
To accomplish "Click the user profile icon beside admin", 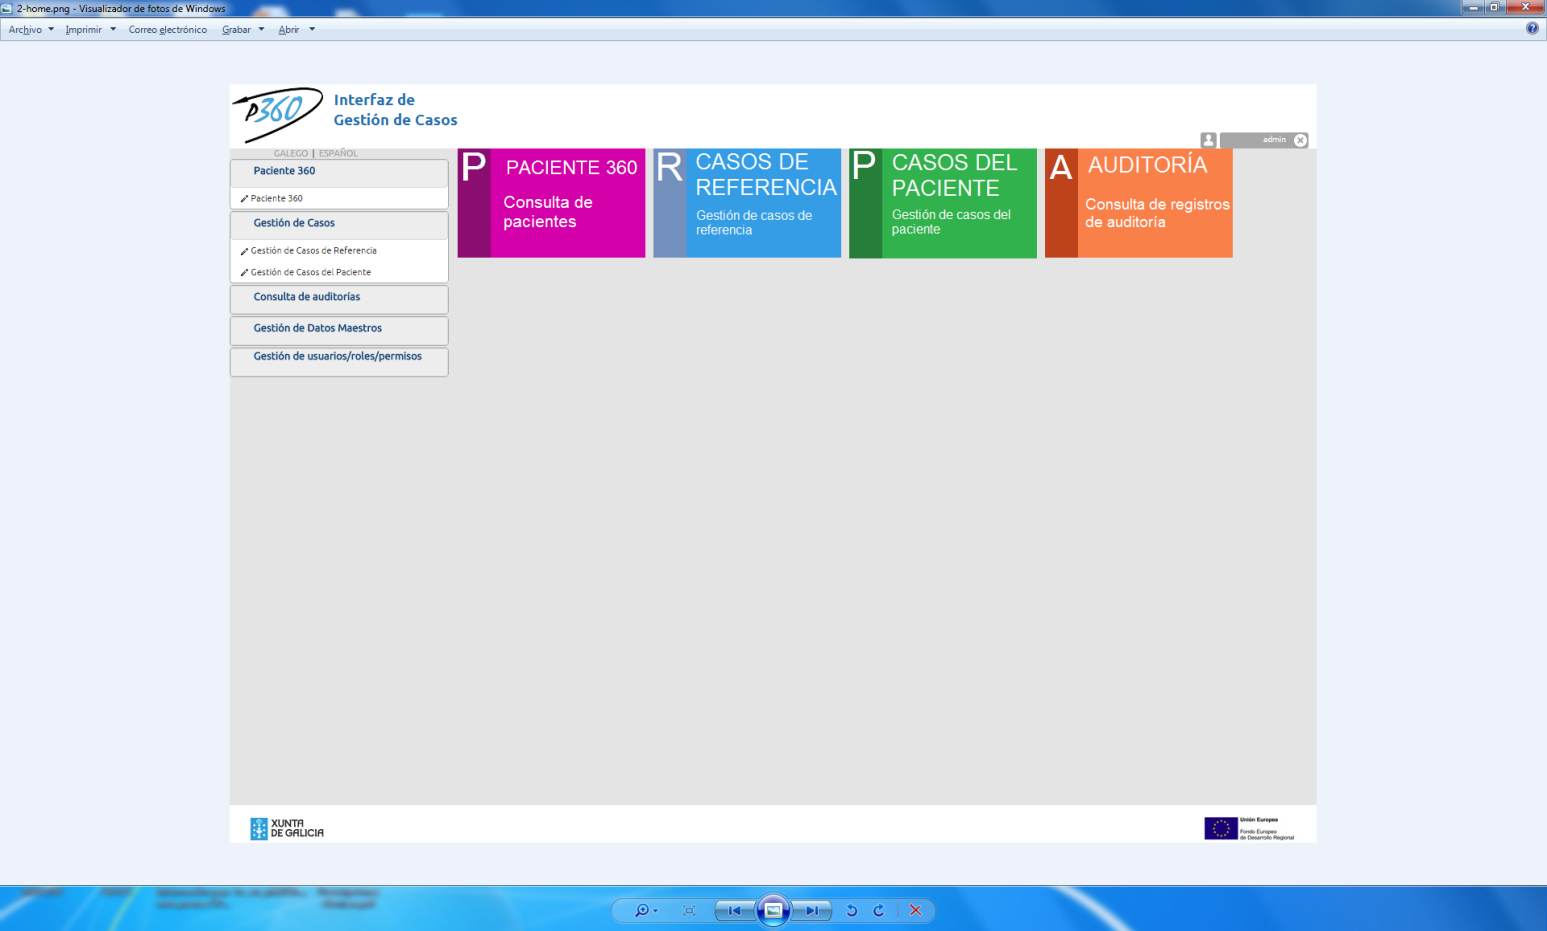I will click(1208, 140).
